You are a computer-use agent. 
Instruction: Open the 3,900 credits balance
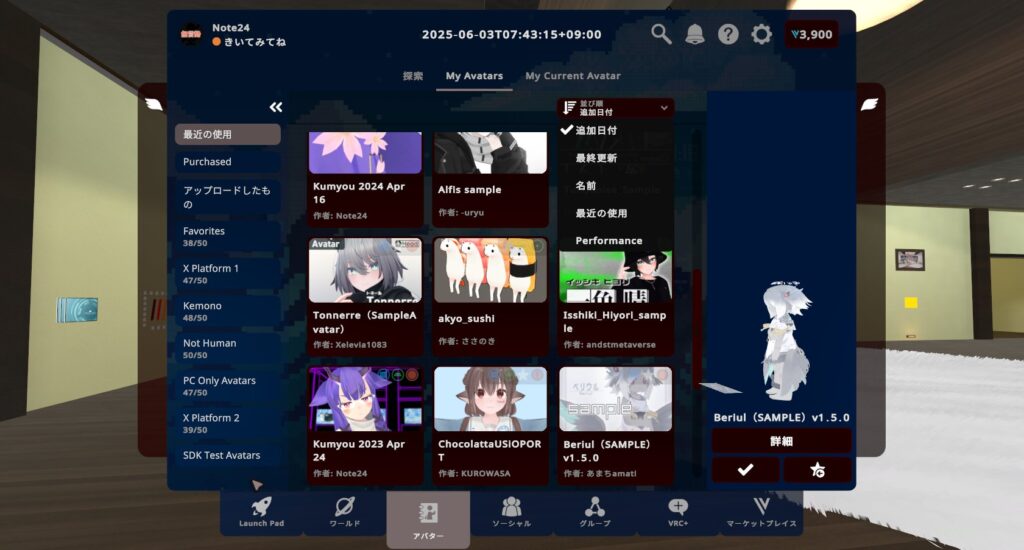[x=811, y=35]
